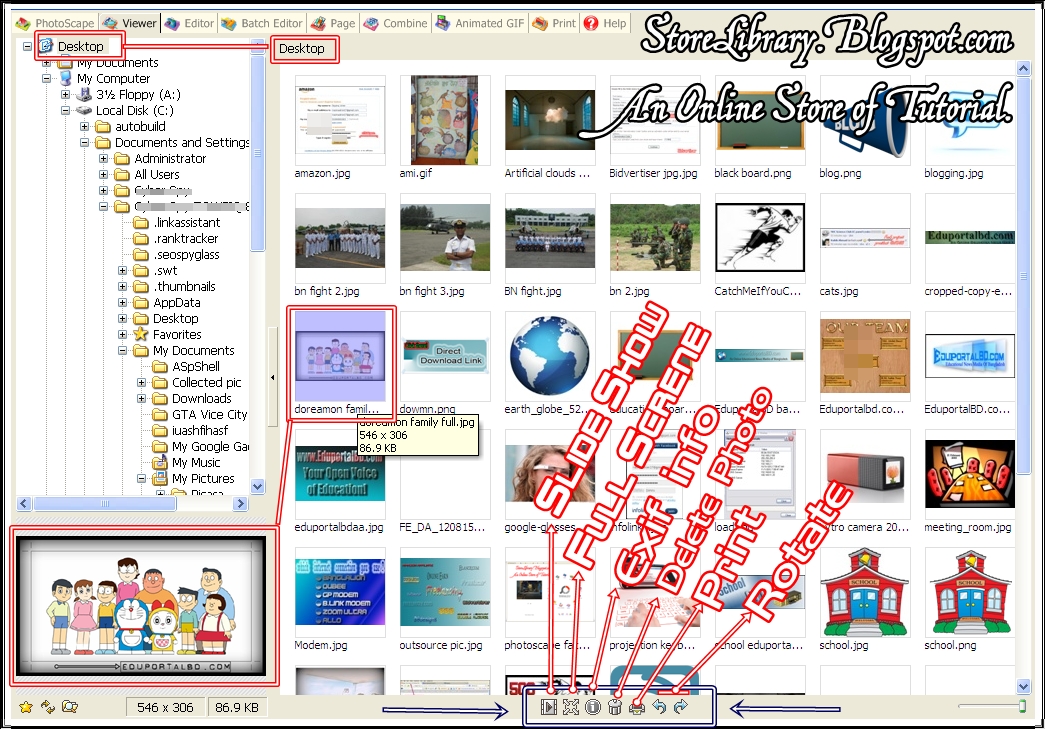Show Exif info icon
This screenshot has width=1045, height=729.
pos(592,707)
